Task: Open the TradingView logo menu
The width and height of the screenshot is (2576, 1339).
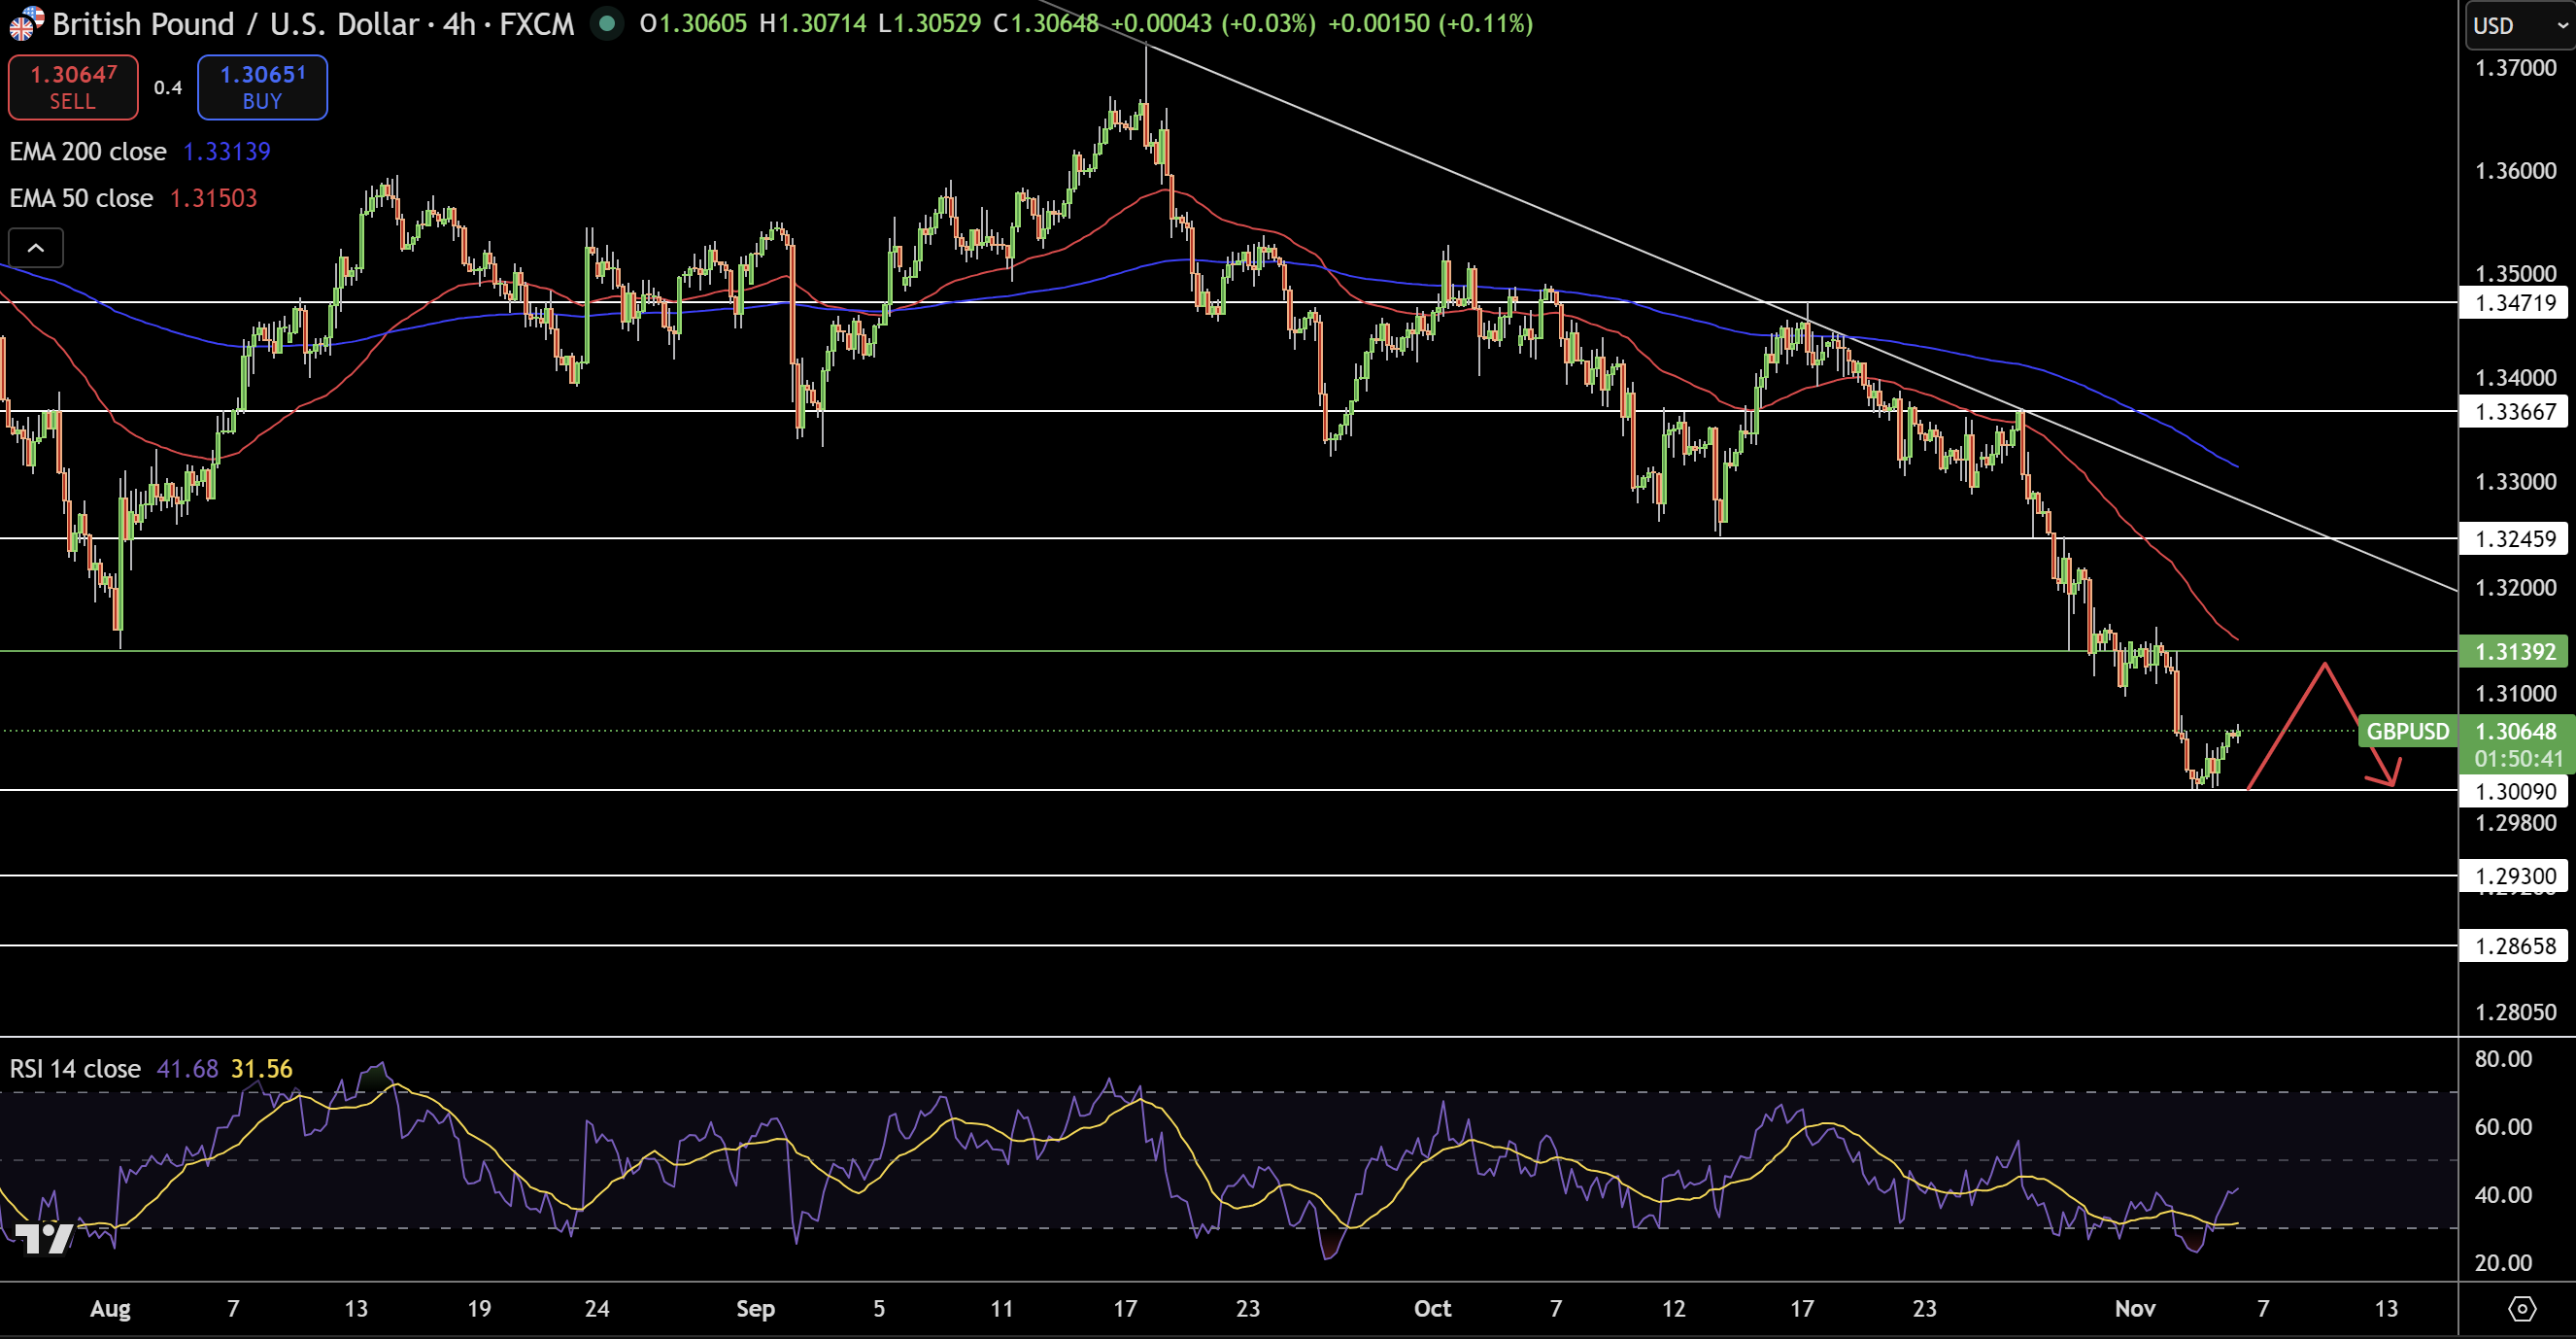Action: [42, 1240]
